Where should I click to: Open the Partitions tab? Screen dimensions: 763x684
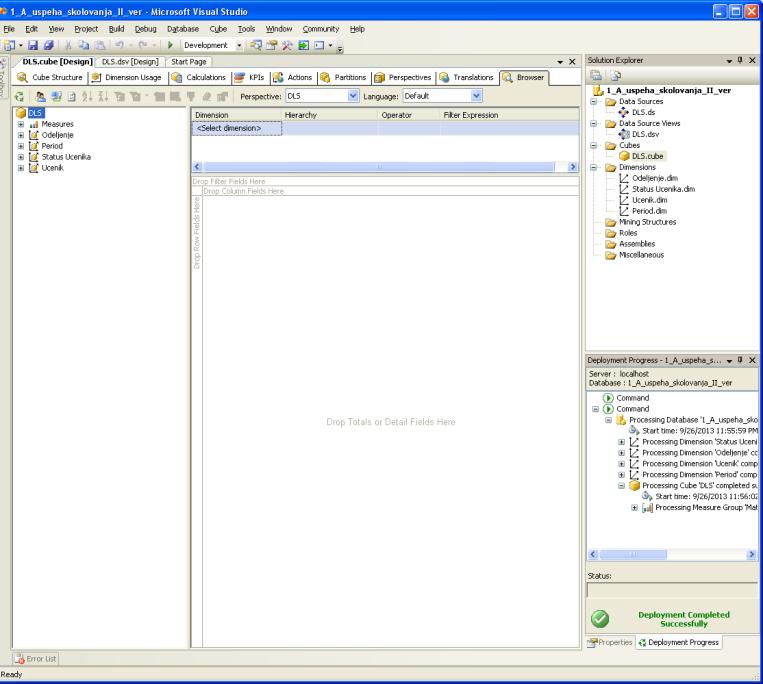(x=344, y=77)
